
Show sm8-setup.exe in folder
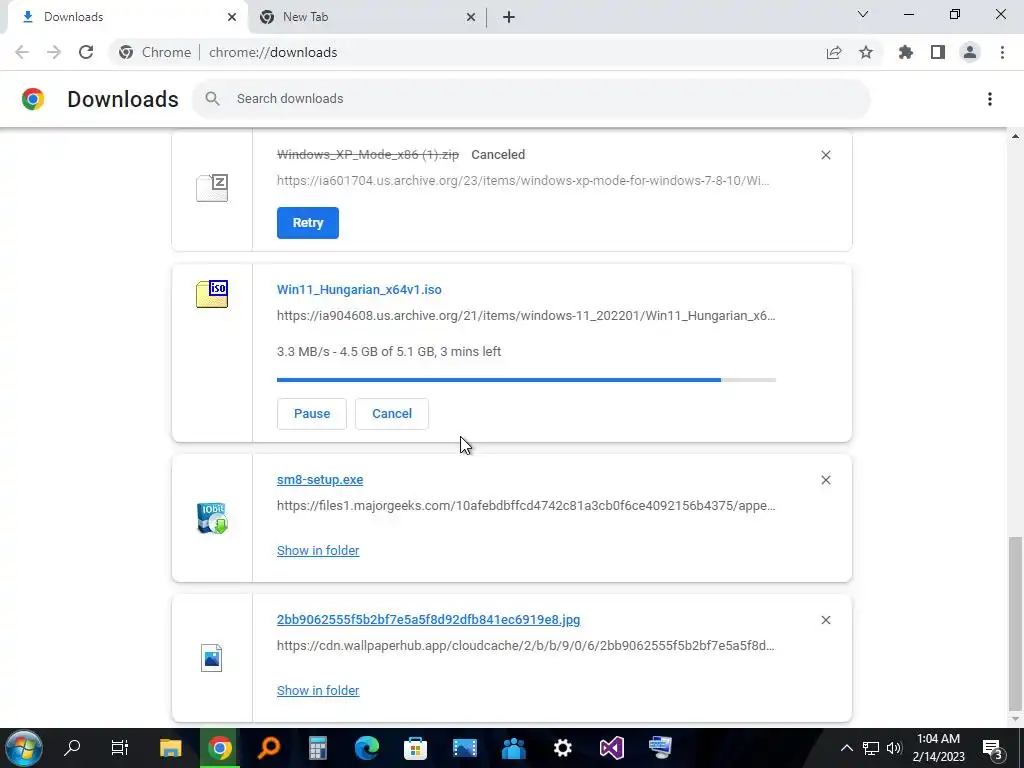point(318,551)
